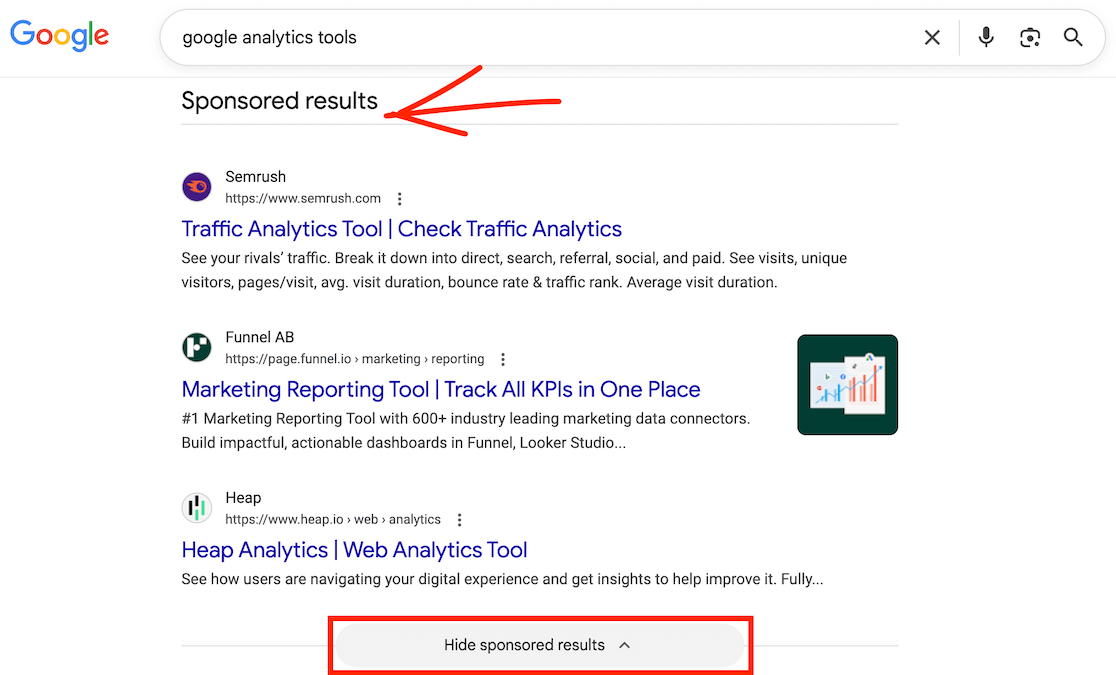Click Hide sponsored results

[x=540, y=645]
